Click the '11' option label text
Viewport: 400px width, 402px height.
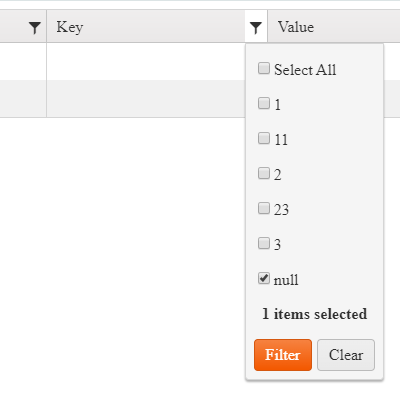281,140
